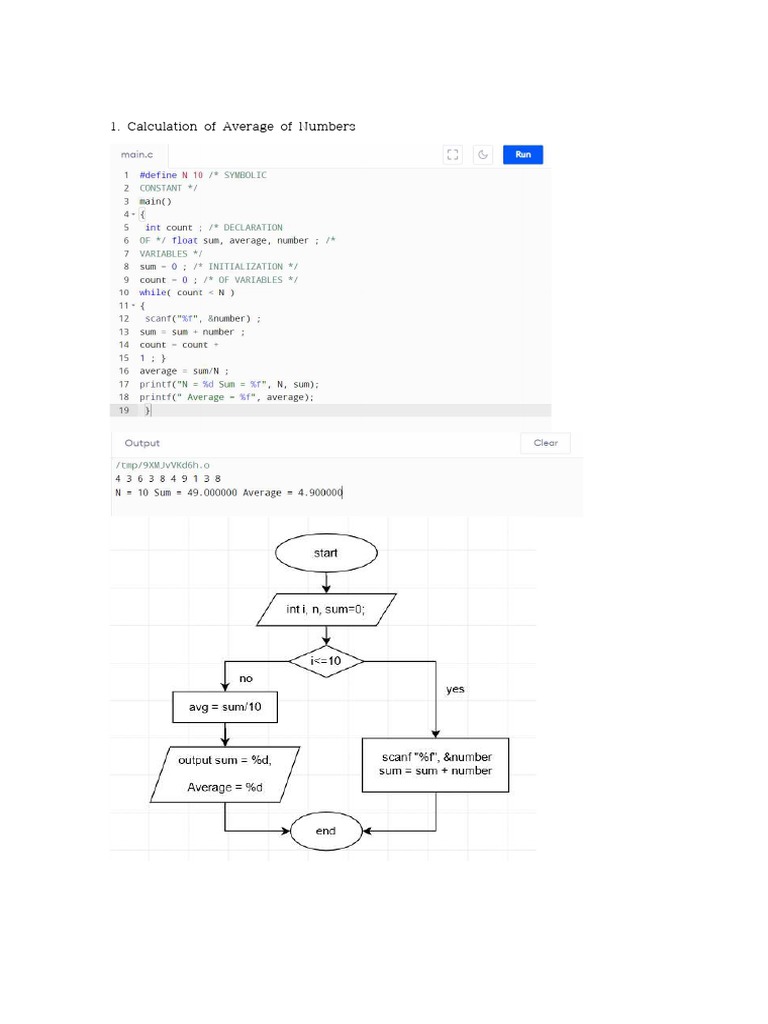Select the end terminator oval
Image resolution: width=768 pixels, height=1024 pixels.
click(326, 831)
